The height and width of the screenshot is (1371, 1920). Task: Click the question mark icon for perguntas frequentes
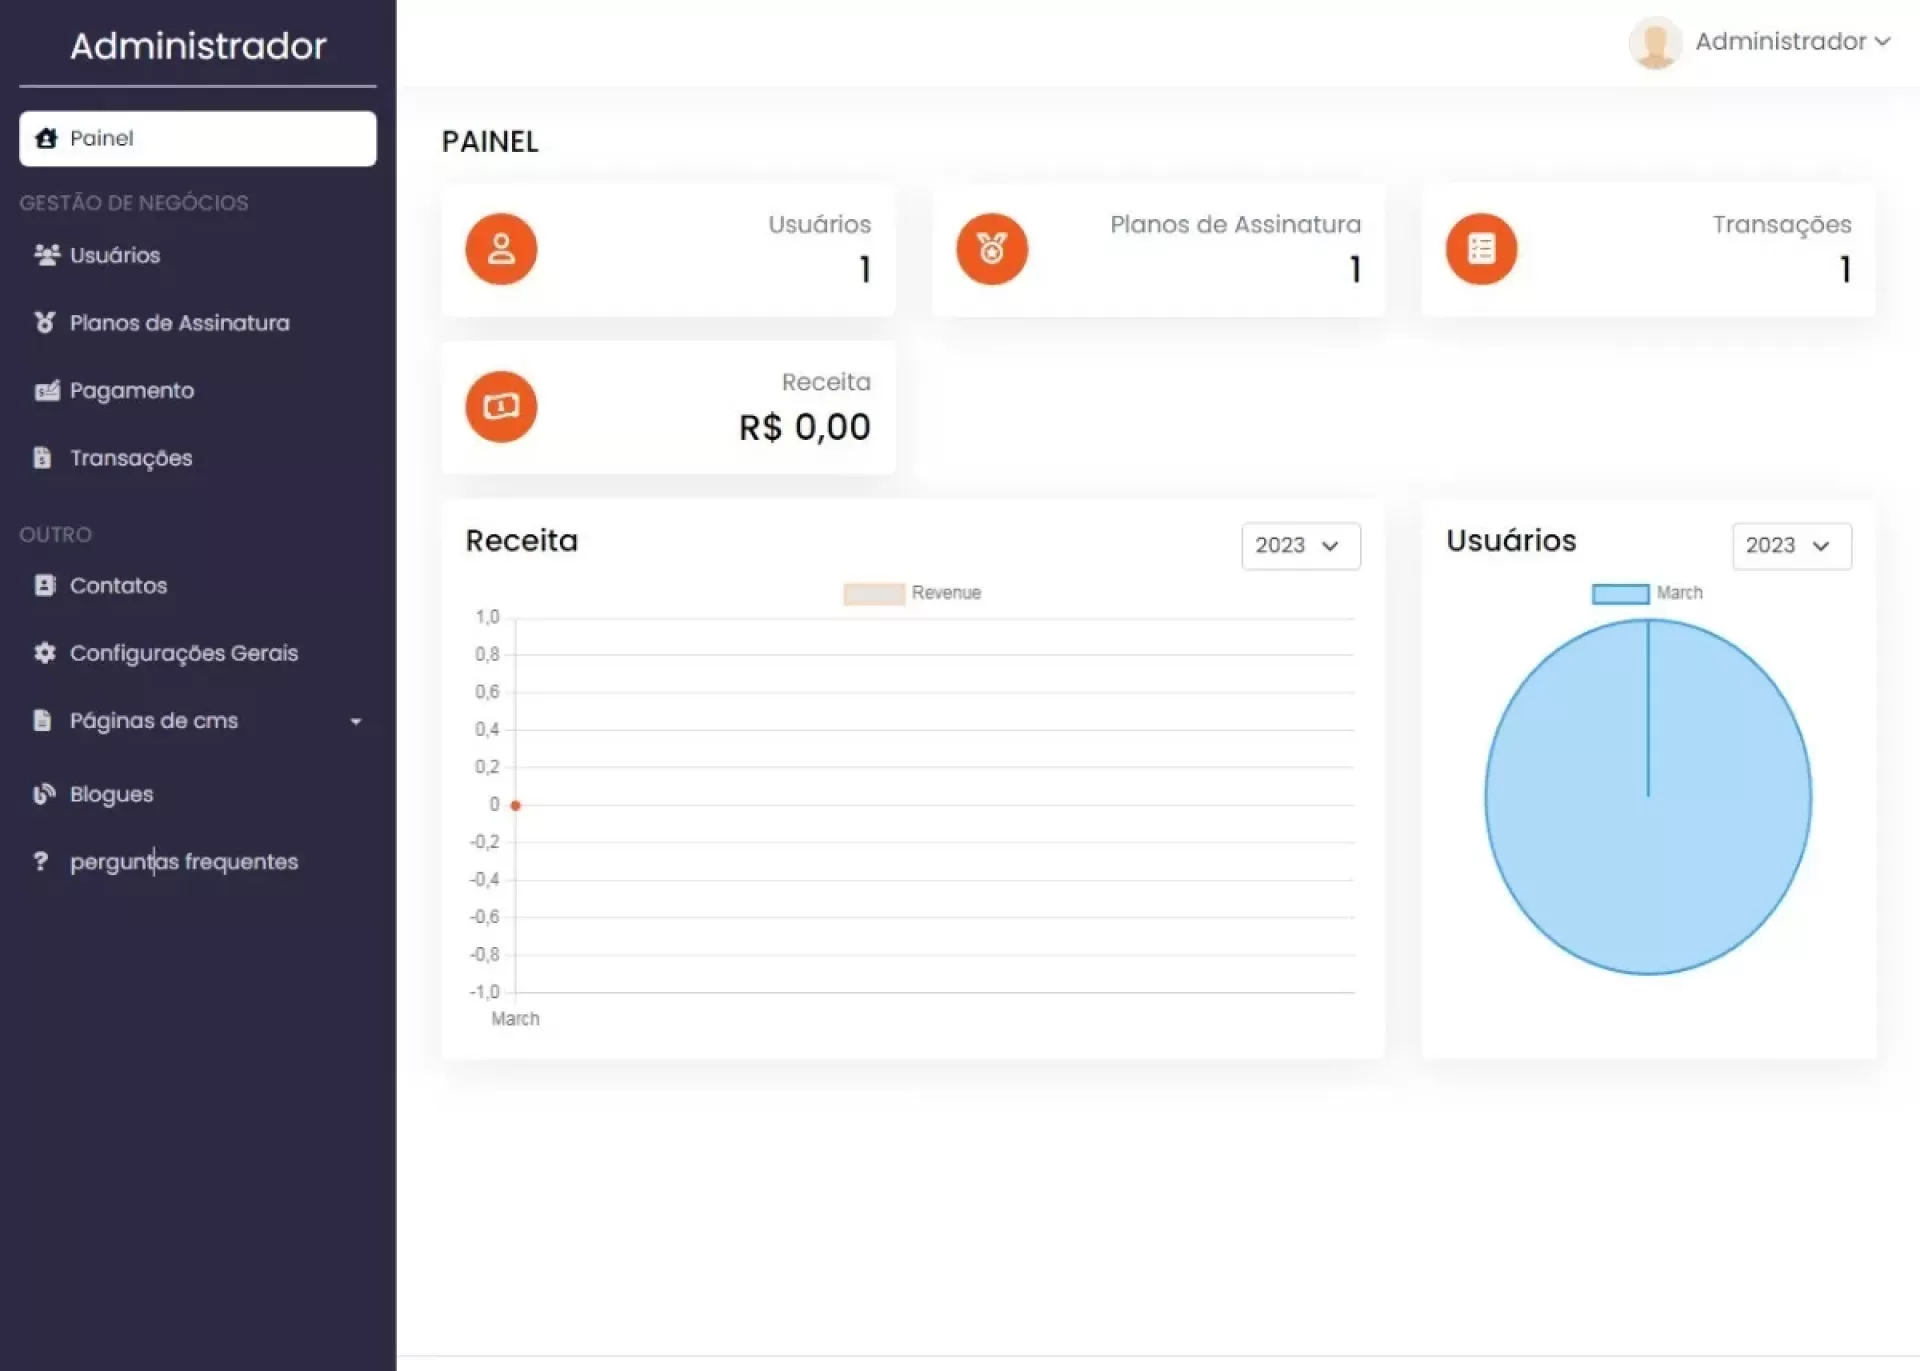coord(41,861)
